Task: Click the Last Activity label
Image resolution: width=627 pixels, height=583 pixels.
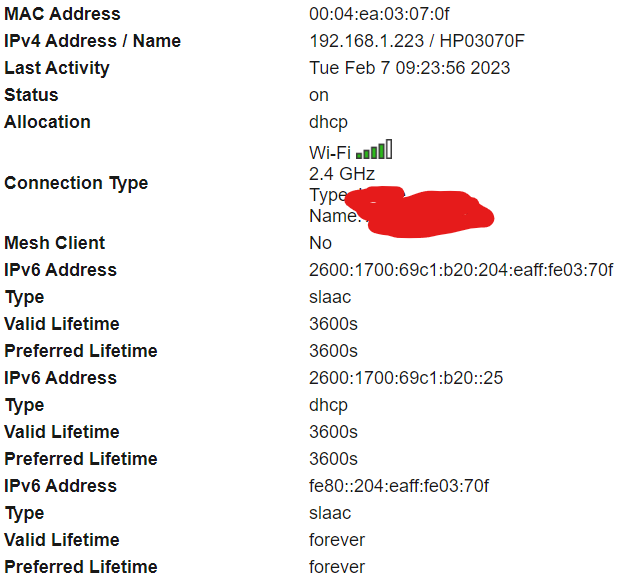Action: coord(57,68)
